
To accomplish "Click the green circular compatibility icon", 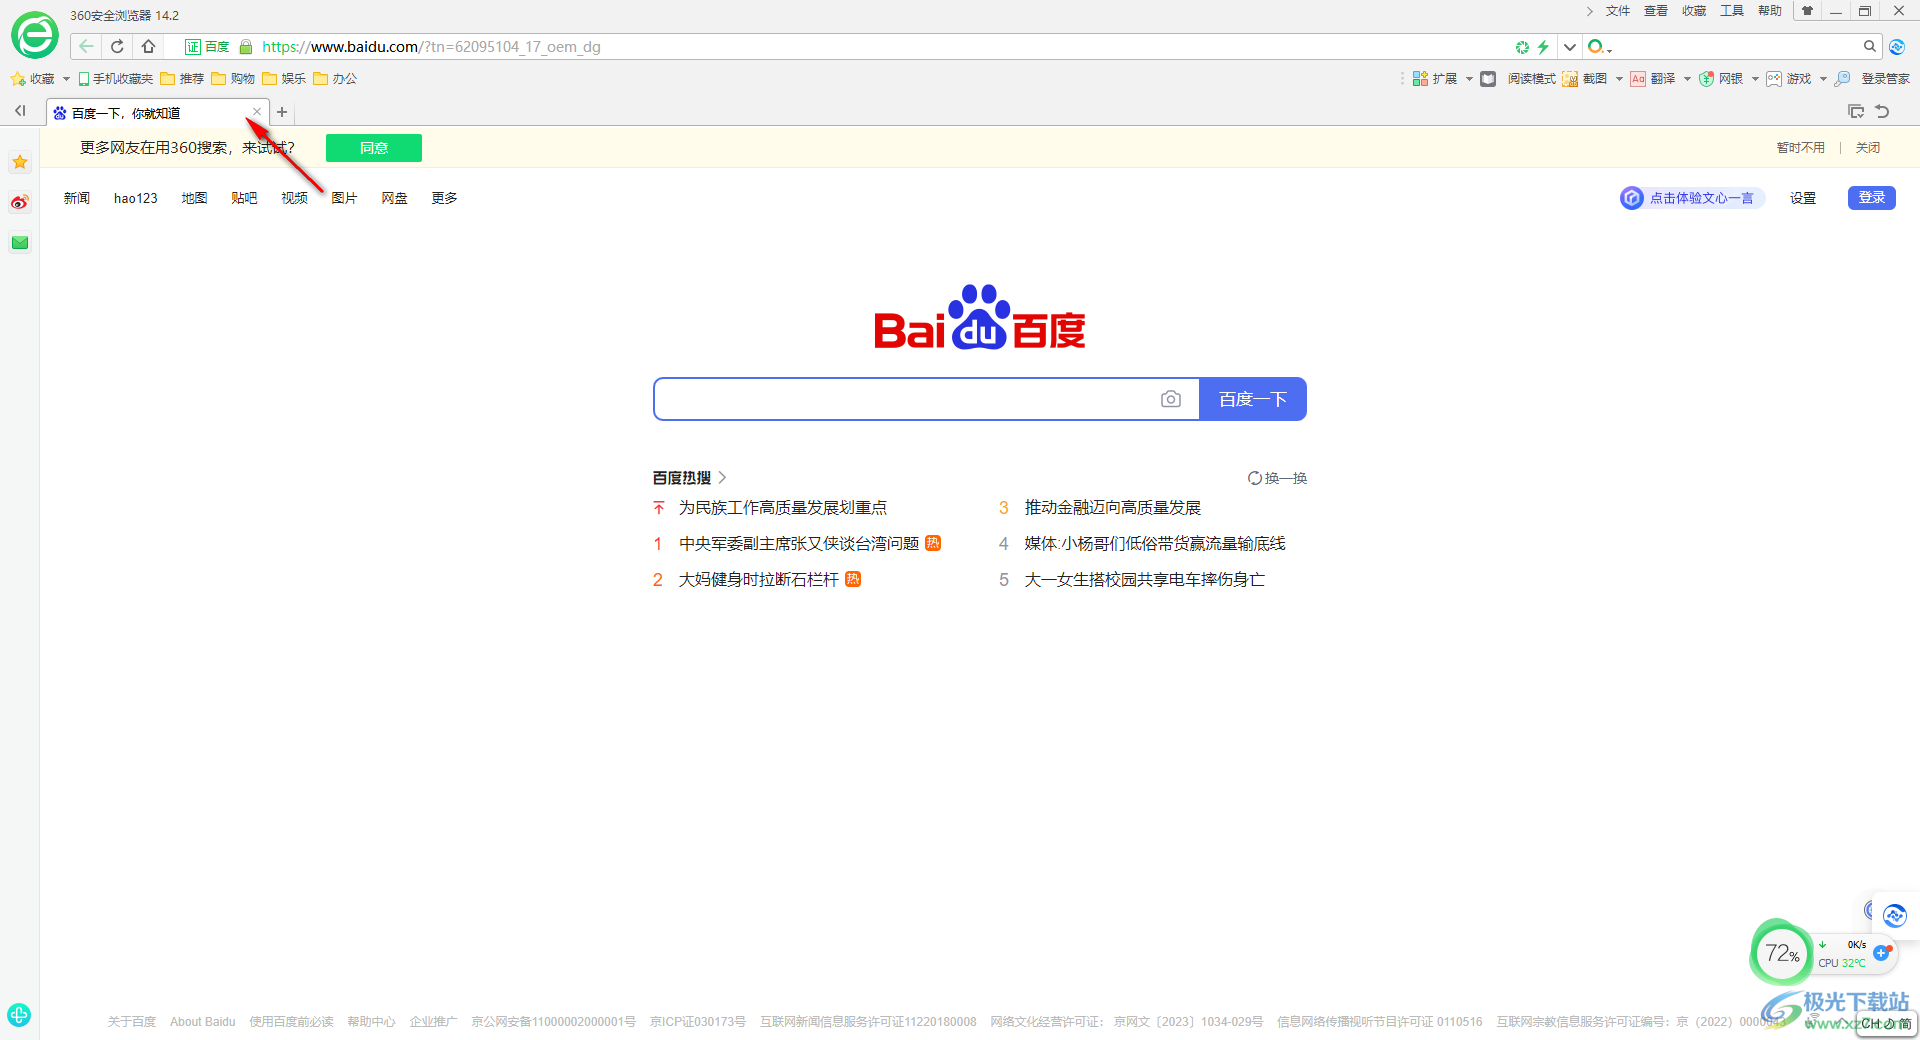I will click(1522, 47).
